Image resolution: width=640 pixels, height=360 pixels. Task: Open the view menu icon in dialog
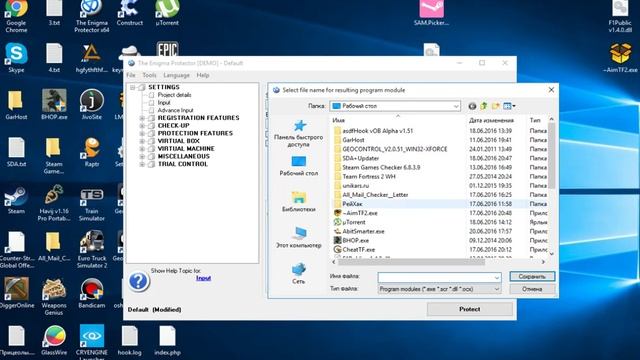[x=509, y=106]
